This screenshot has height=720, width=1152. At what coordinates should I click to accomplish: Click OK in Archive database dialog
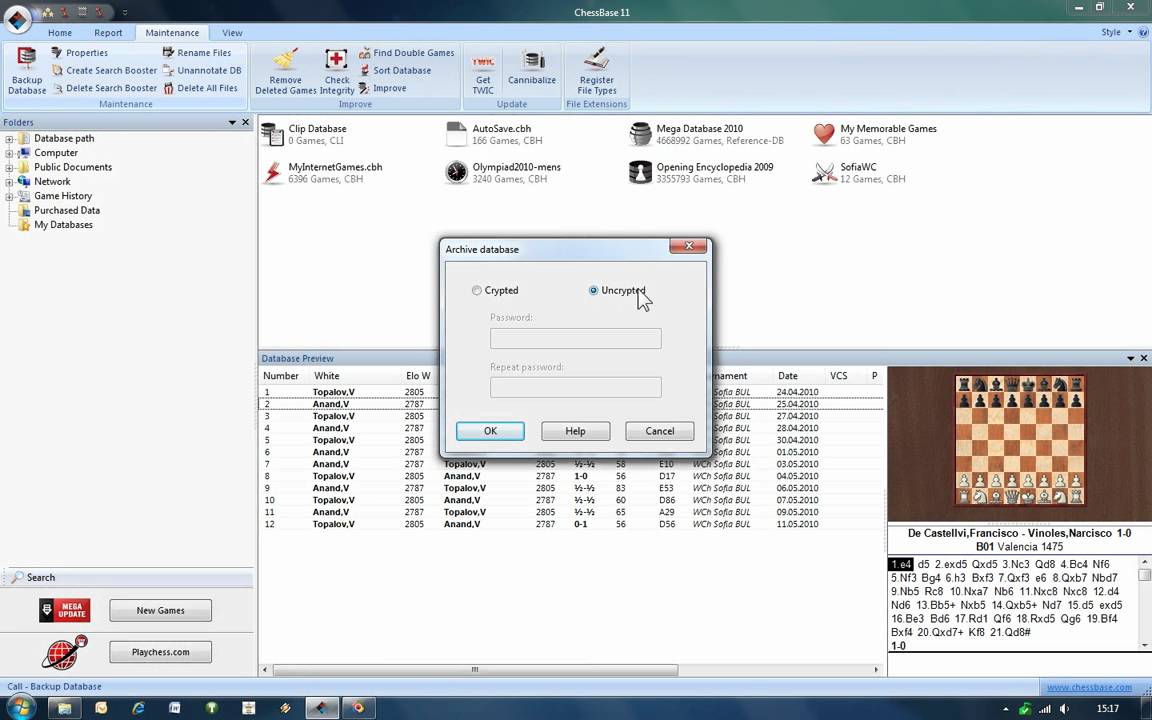click(490, 431)
